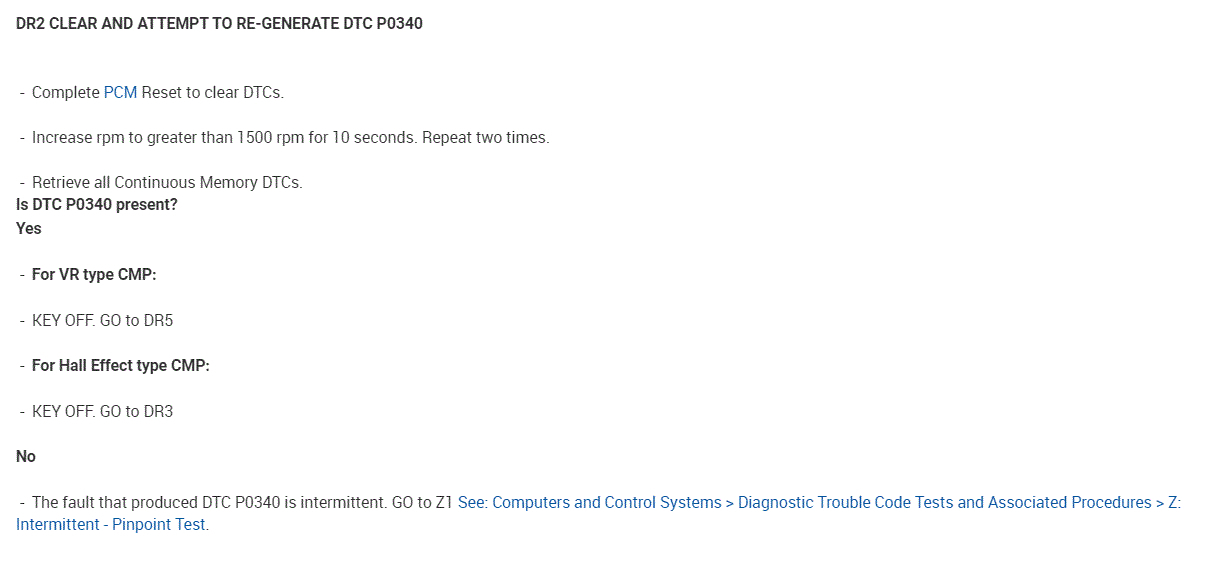
Task: Click the 'DR3' step reference
Action: point(158,411)
